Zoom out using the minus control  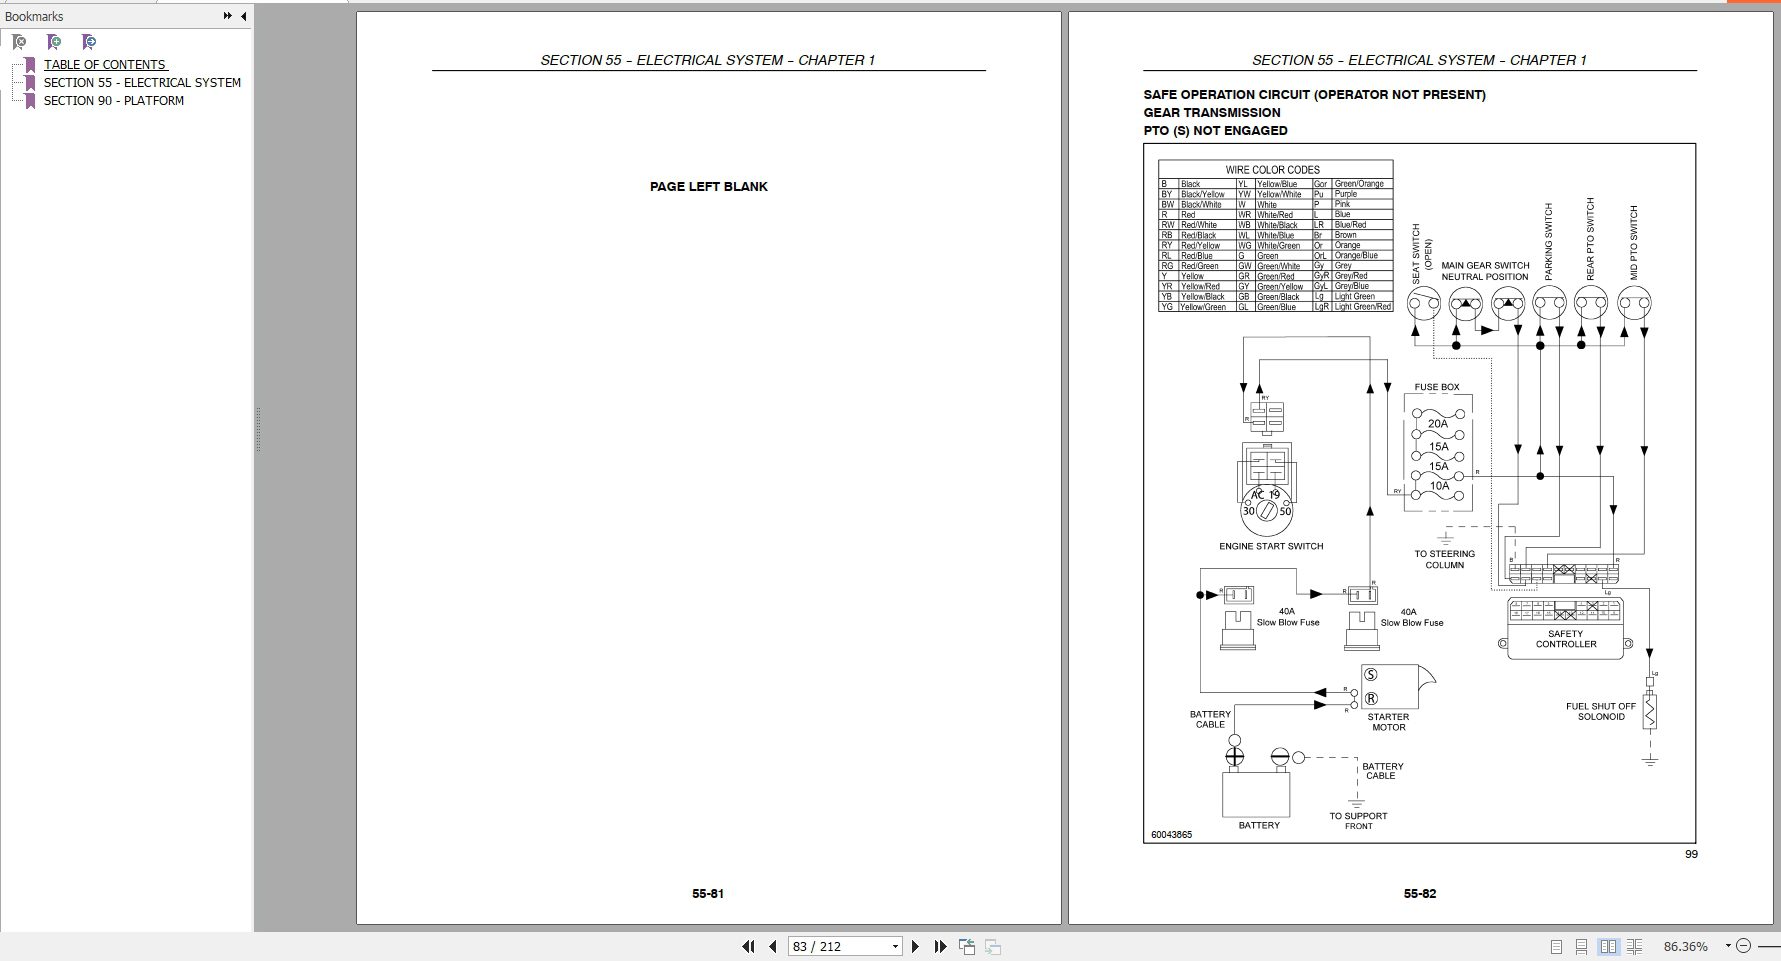(x=1744, y=946)
